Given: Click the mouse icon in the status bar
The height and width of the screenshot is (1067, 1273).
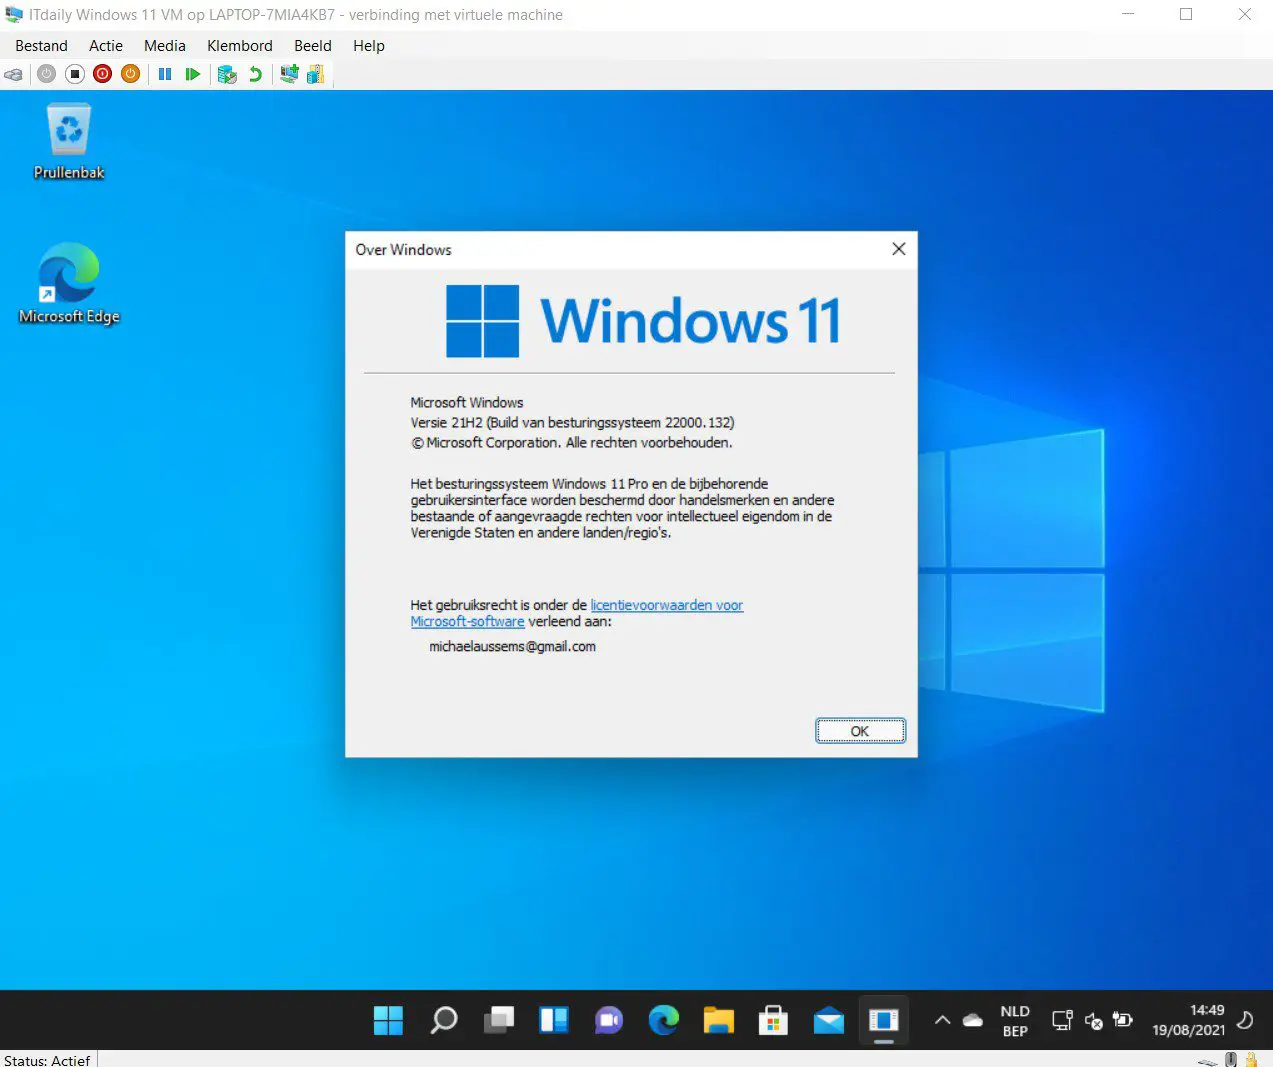Looking at the screenshot, I should (1231, 1059).
